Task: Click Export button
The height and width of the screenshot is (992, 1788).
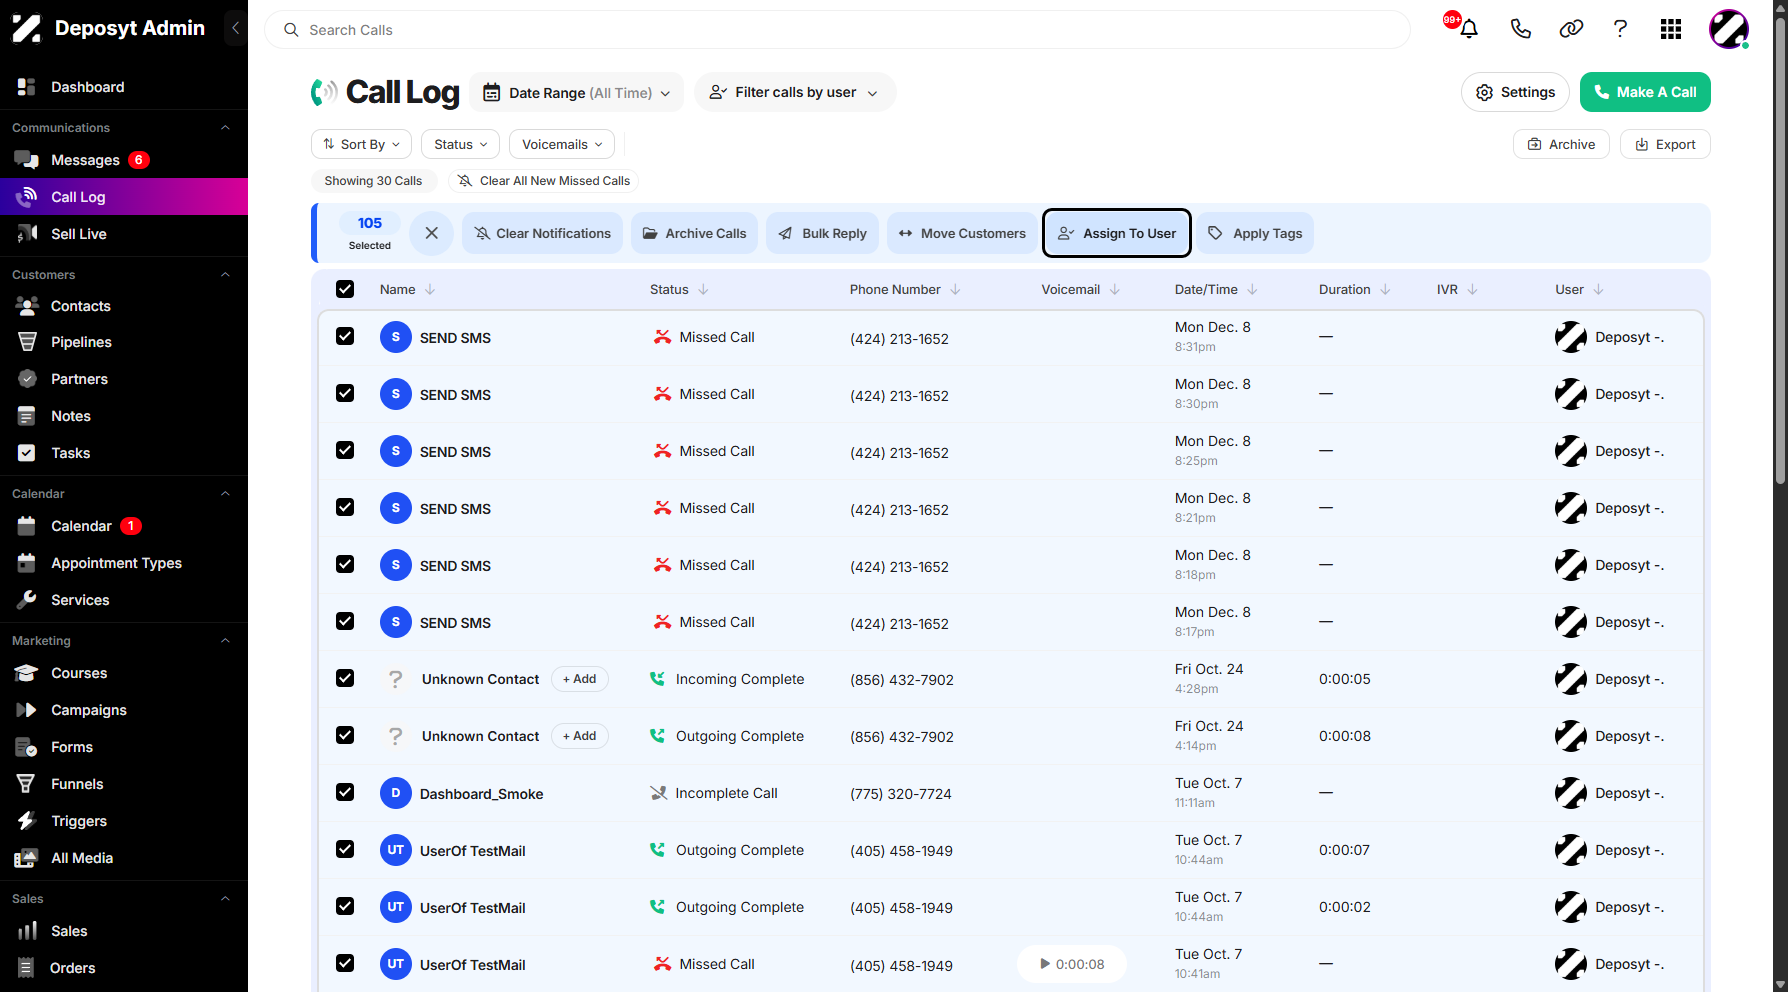Action: pos(1665,144)
